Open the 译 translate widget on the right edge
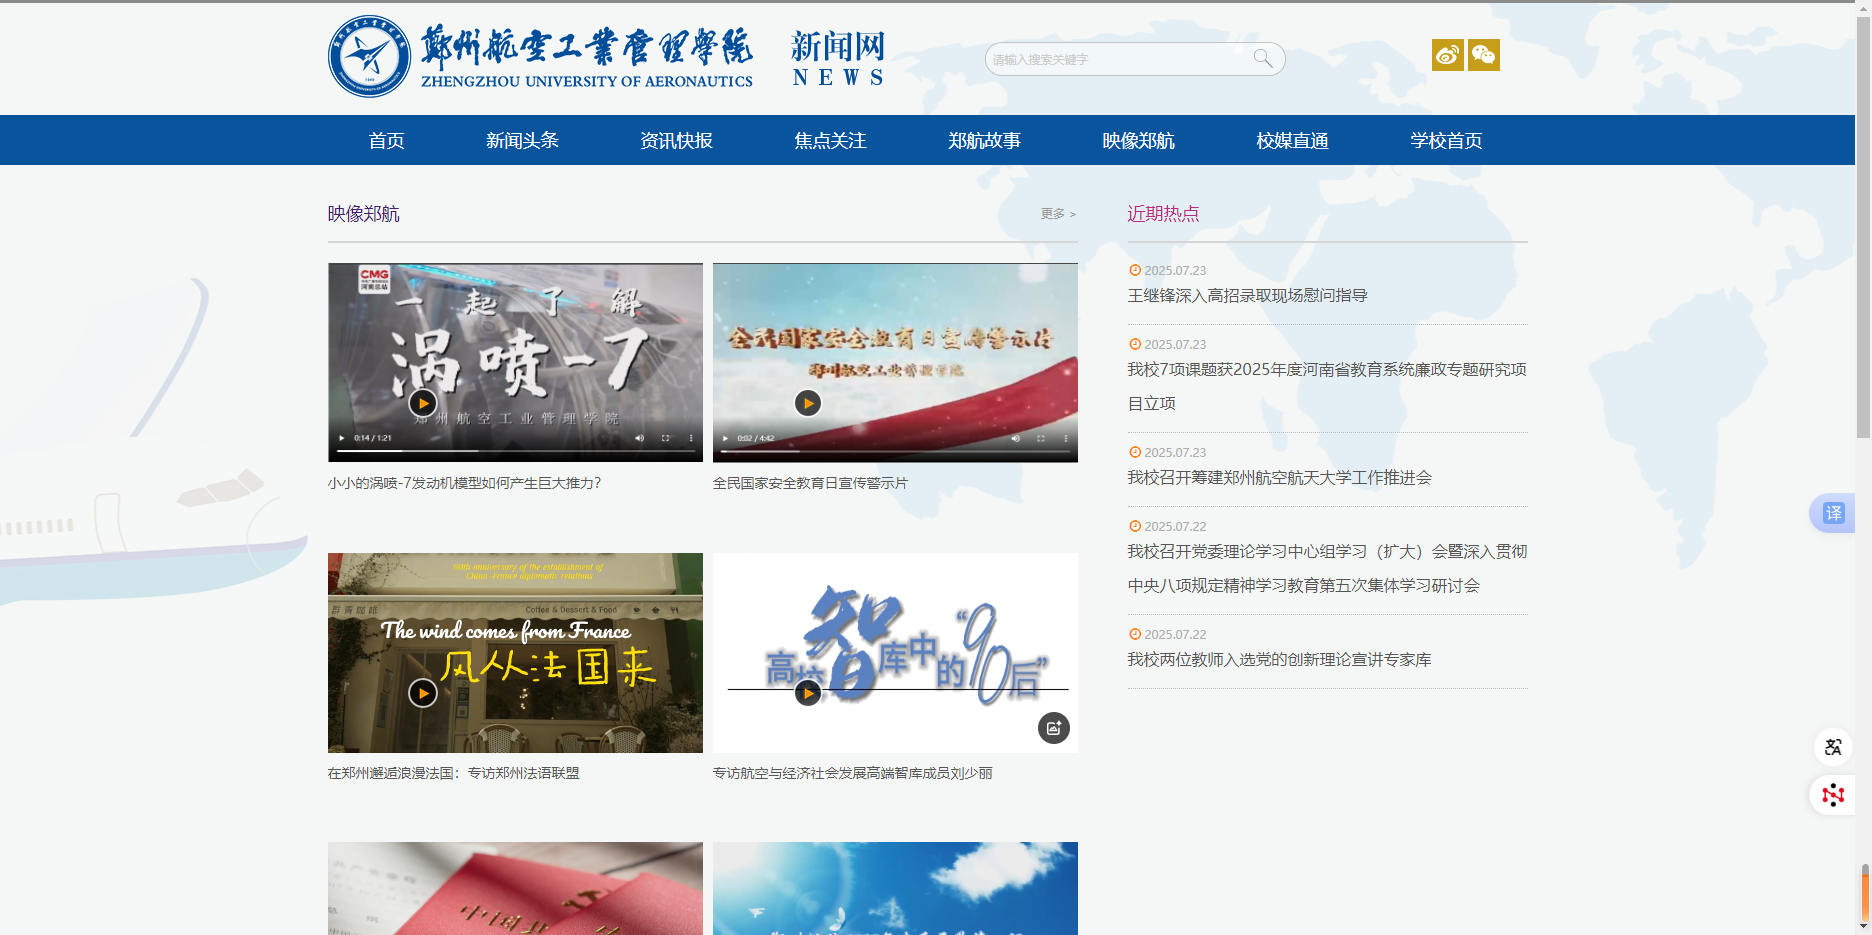1872x935 pixels. (1833, 512)
